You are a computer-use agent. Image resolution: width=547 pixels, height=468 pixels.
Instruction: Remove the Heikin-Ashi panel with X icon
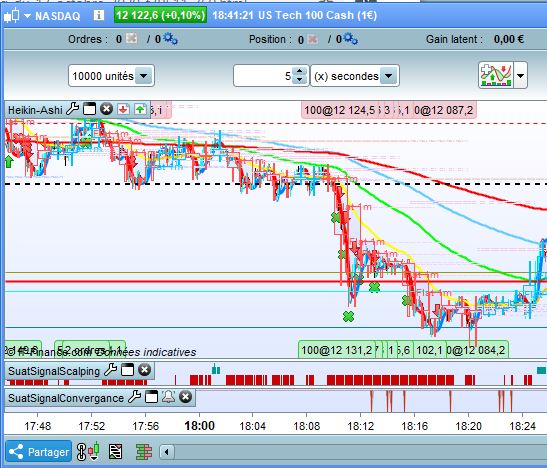pos(106,109)
